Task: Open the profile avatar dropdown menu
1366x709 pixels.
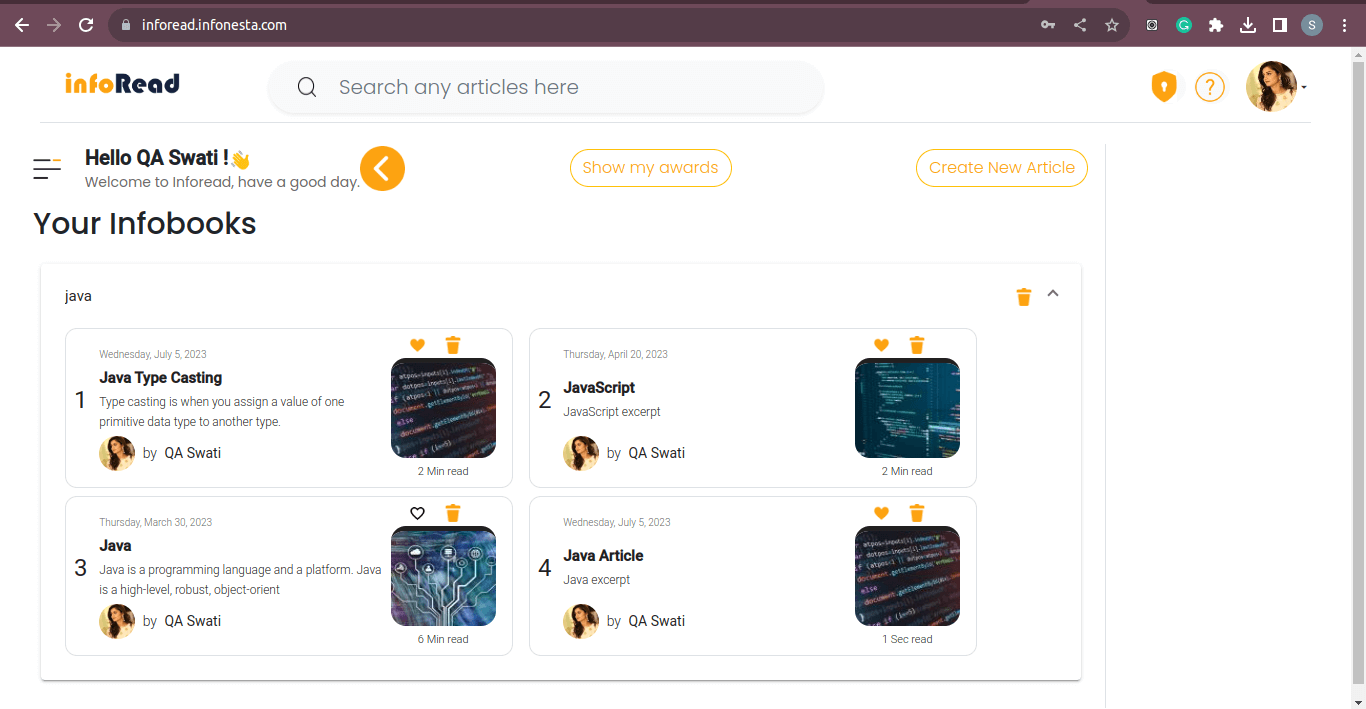Action: click(x=1275, y=87)
